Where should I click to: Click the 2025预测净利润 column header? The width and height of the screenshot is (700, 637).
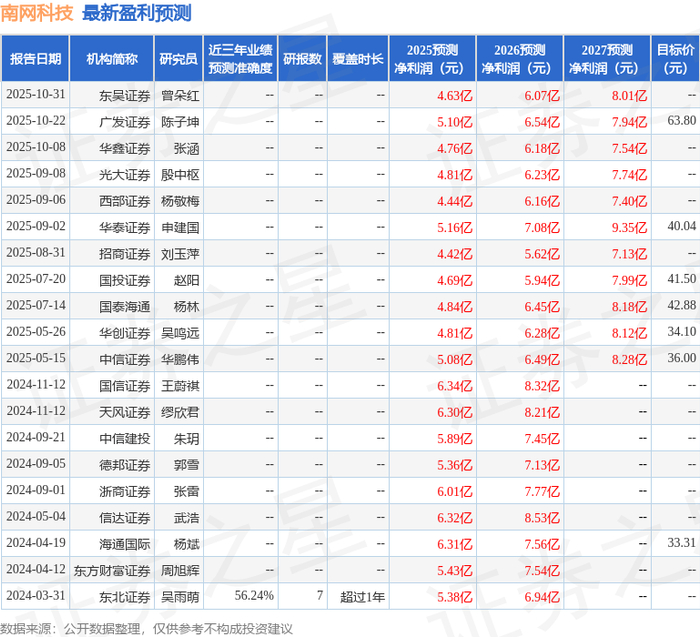[x=432, y=59]
